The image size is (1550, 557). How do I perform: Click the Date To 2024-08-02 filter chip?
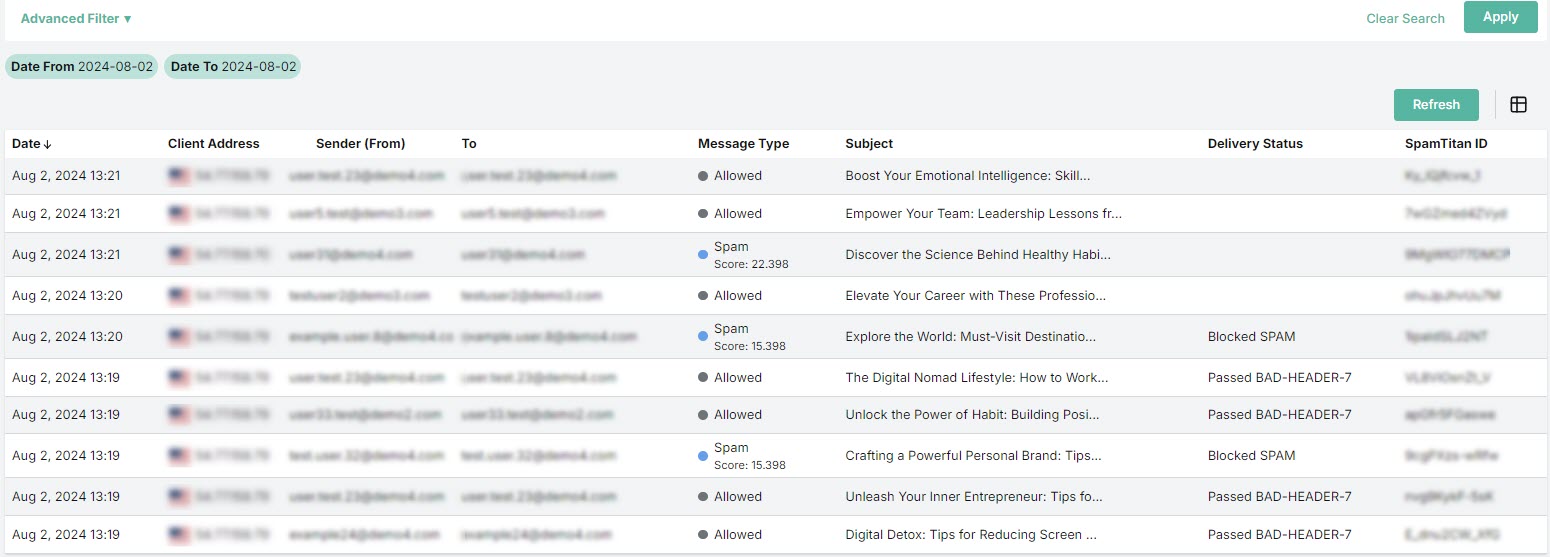[233, 67]
